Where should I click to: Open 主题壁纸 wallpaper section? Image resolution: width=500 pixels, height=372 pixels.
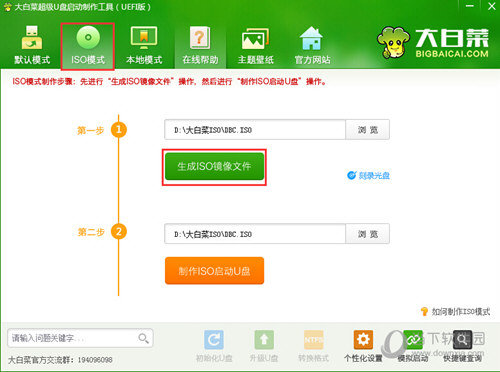[x=256, y=46]
